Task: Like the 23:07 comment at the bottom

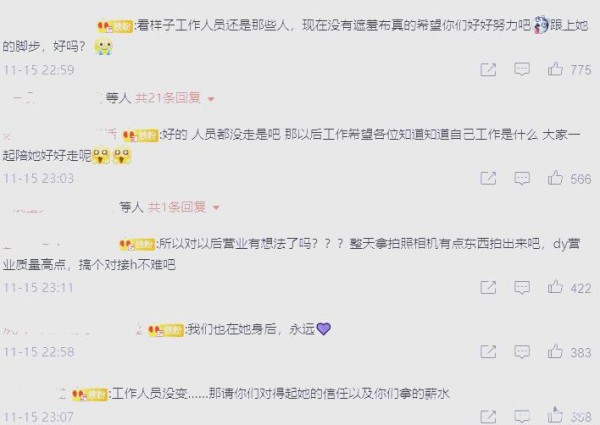Action: click(555, 415)
